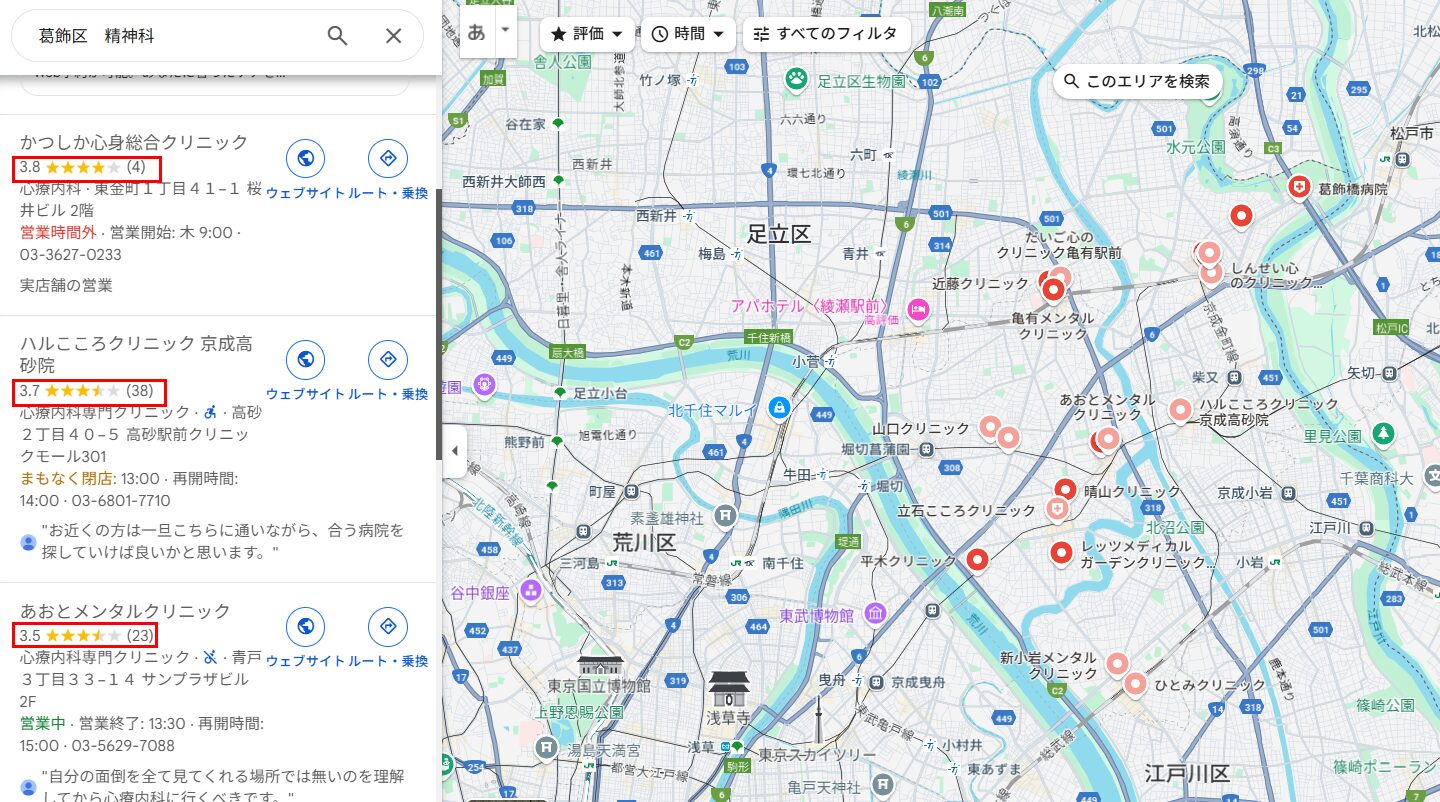Collapse the side panel with arrow tab
The width and height of the screenshot is (1440, 802).
click(x=454, y=451)
